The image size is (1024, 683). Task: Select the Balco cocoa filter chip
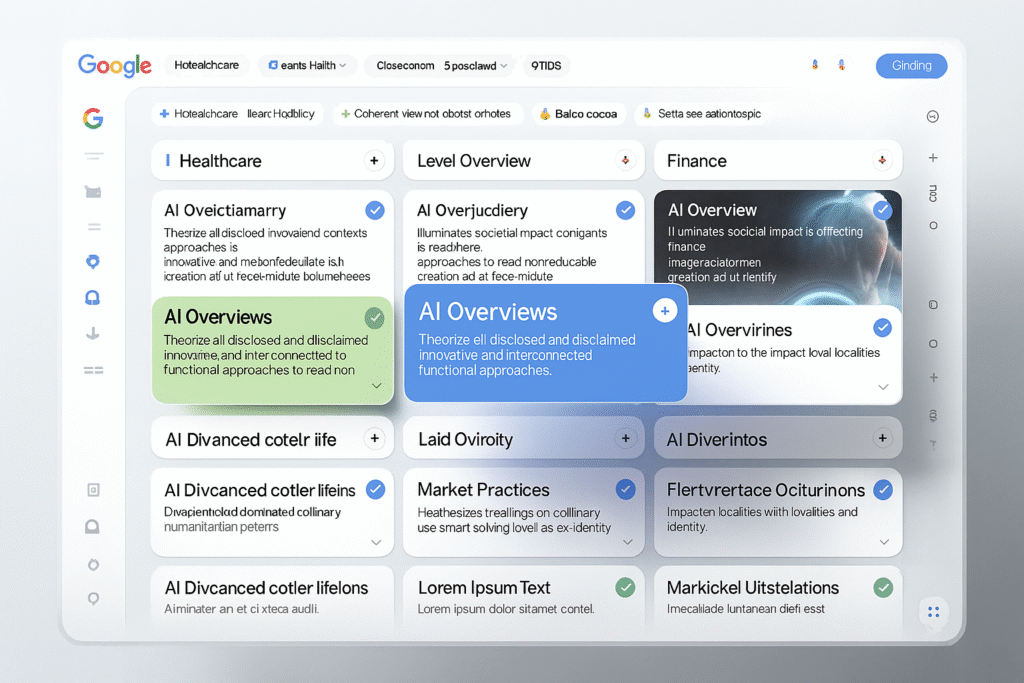click(x=578, y=114)
